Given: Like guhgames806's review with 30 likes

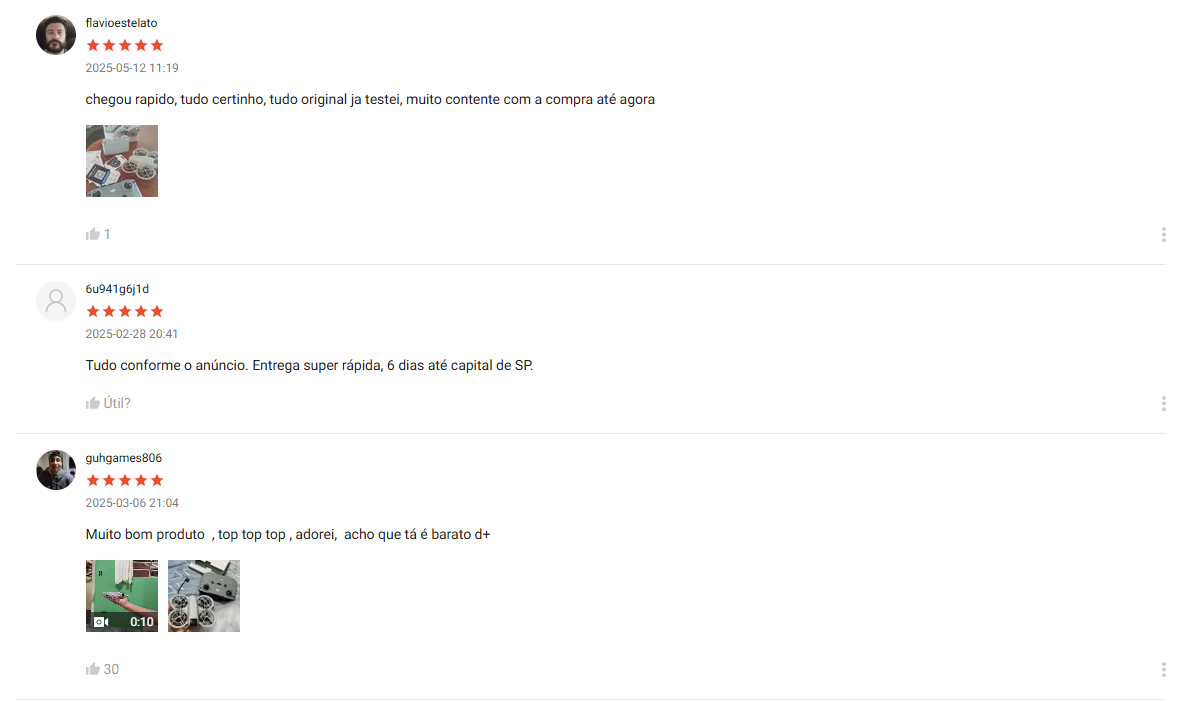Looking at the screenshot, I should click(x=92, y=669).
